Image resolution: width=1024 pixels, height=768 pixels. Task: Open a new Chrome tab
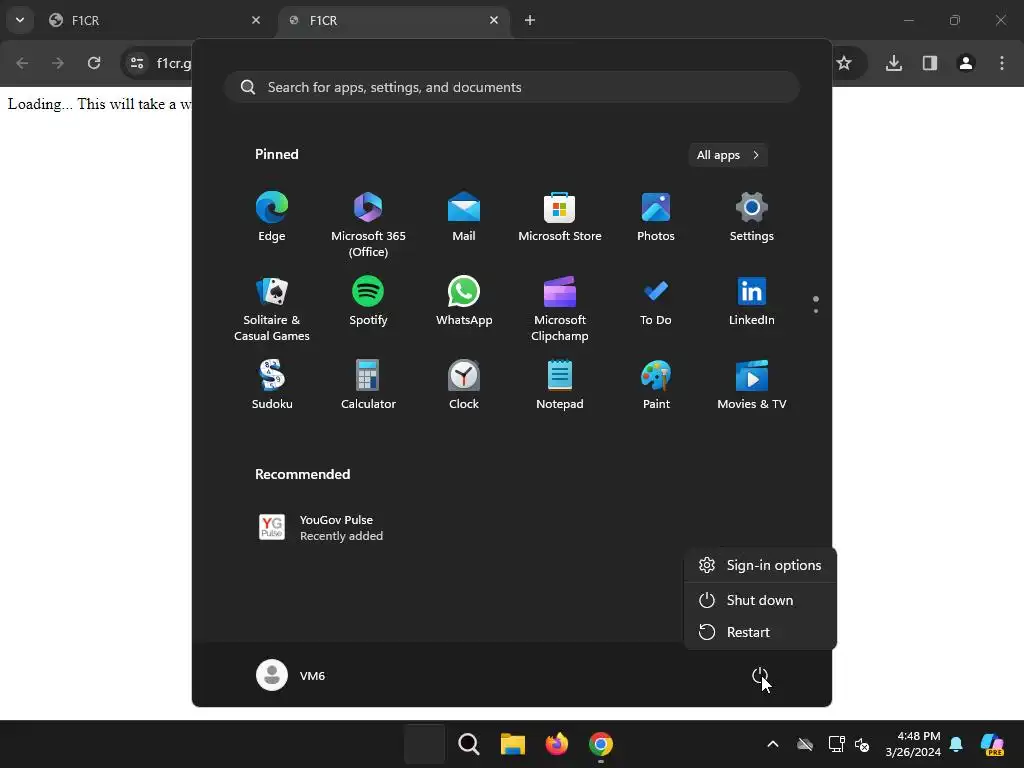pos(530,20)
